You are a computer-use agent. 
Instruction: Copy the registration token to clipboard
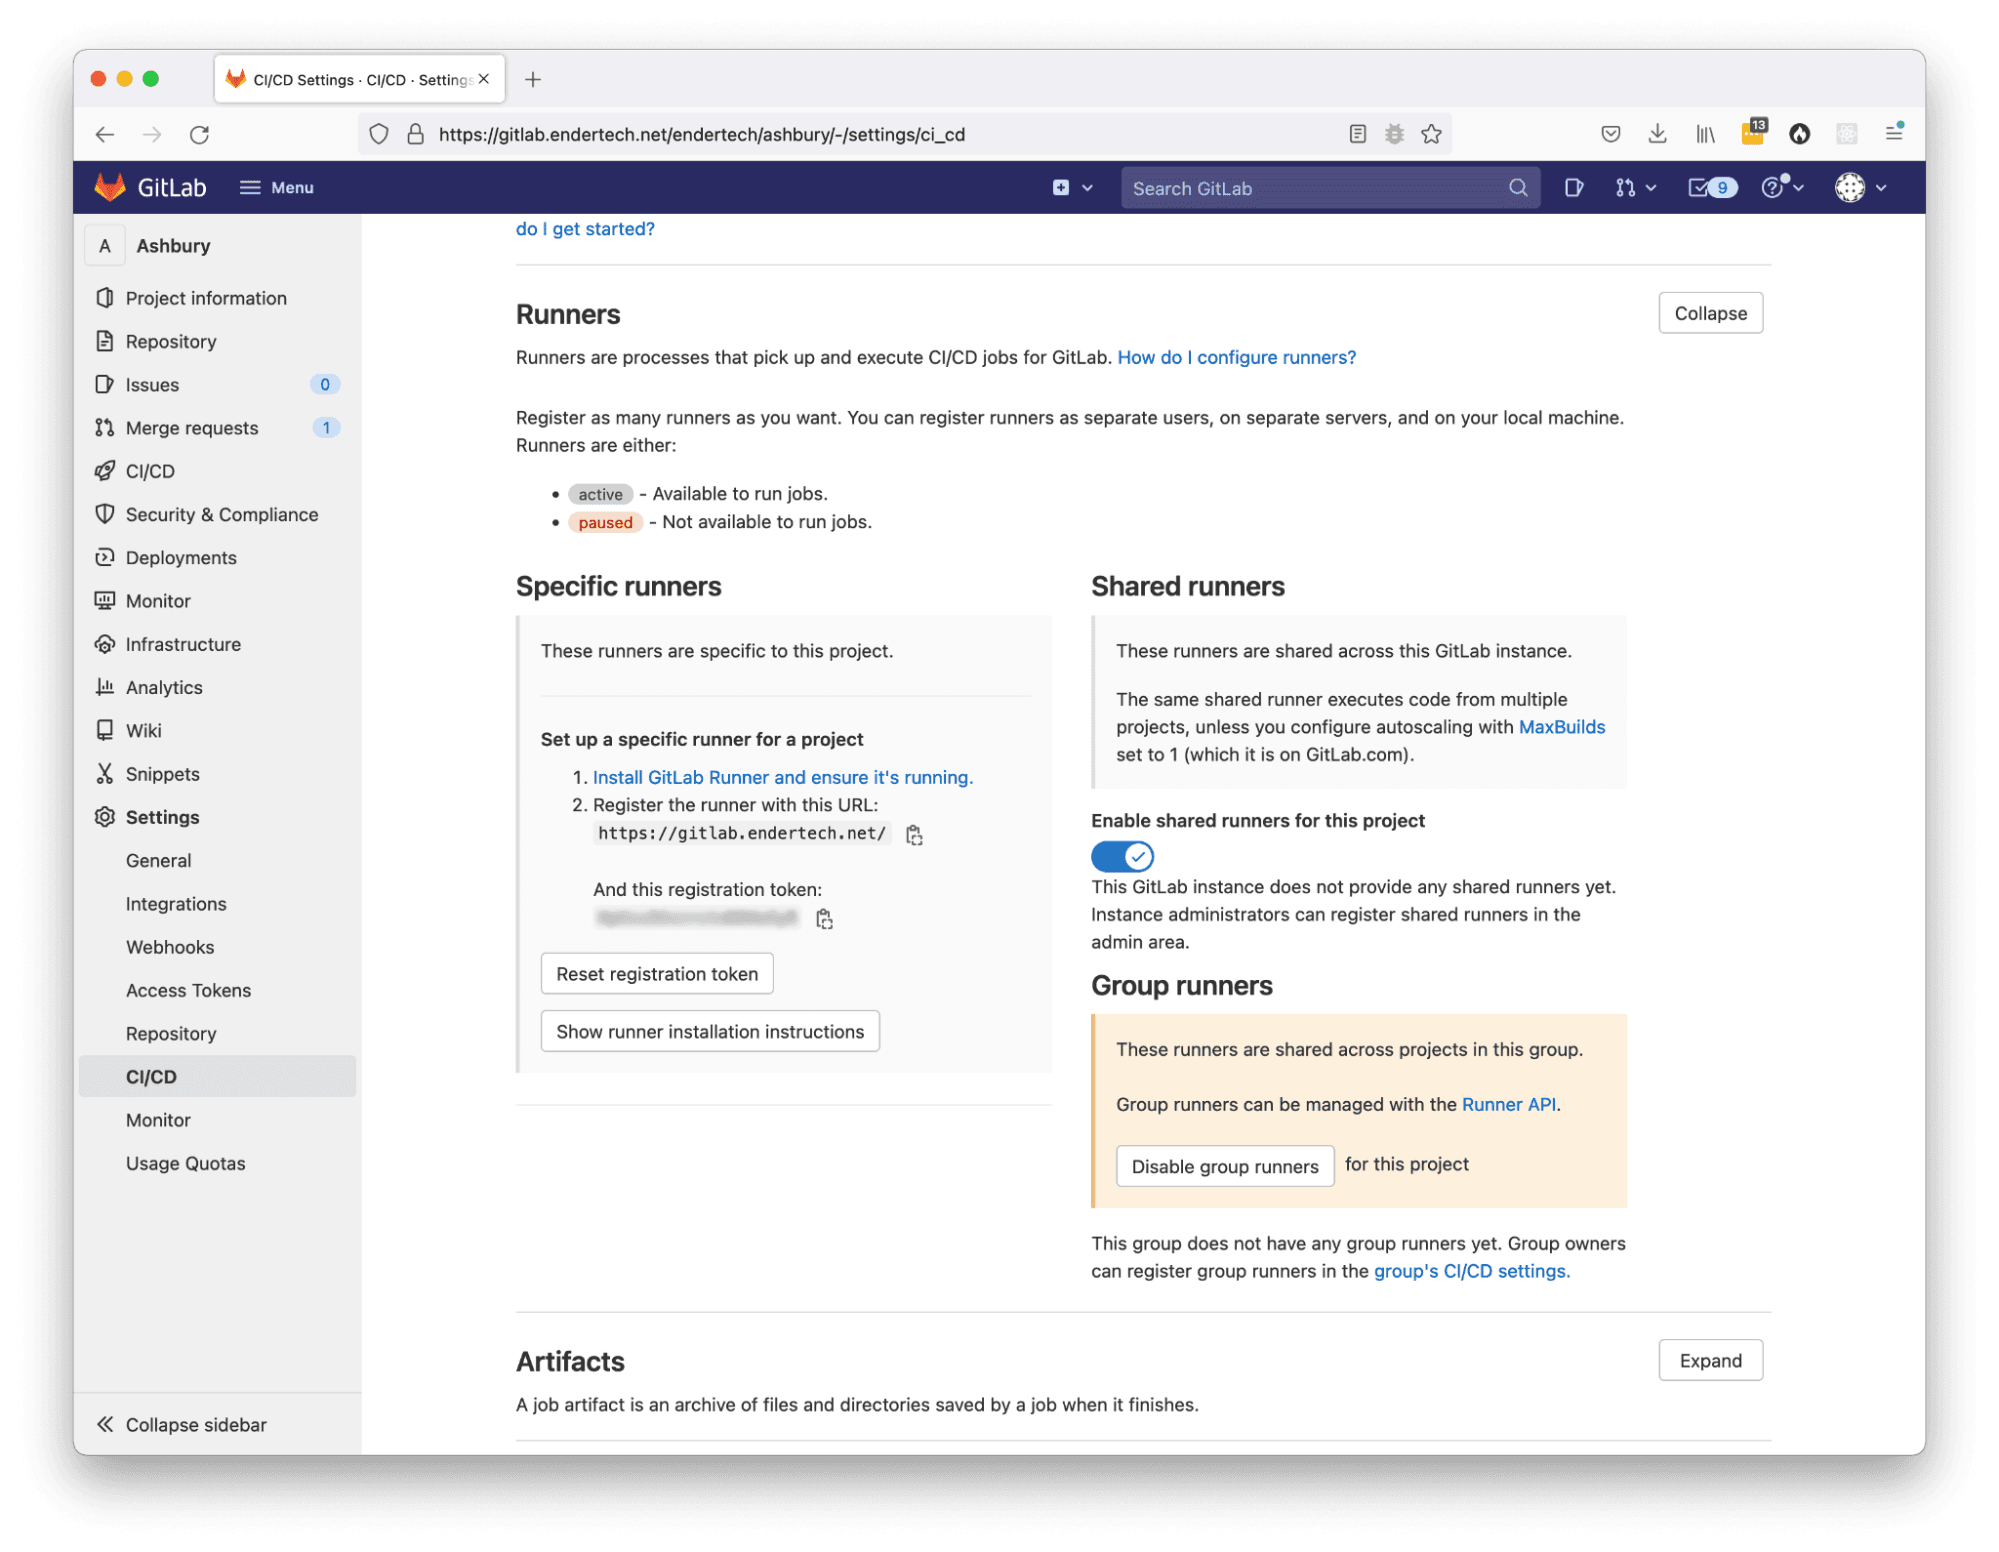pos(824,919)
